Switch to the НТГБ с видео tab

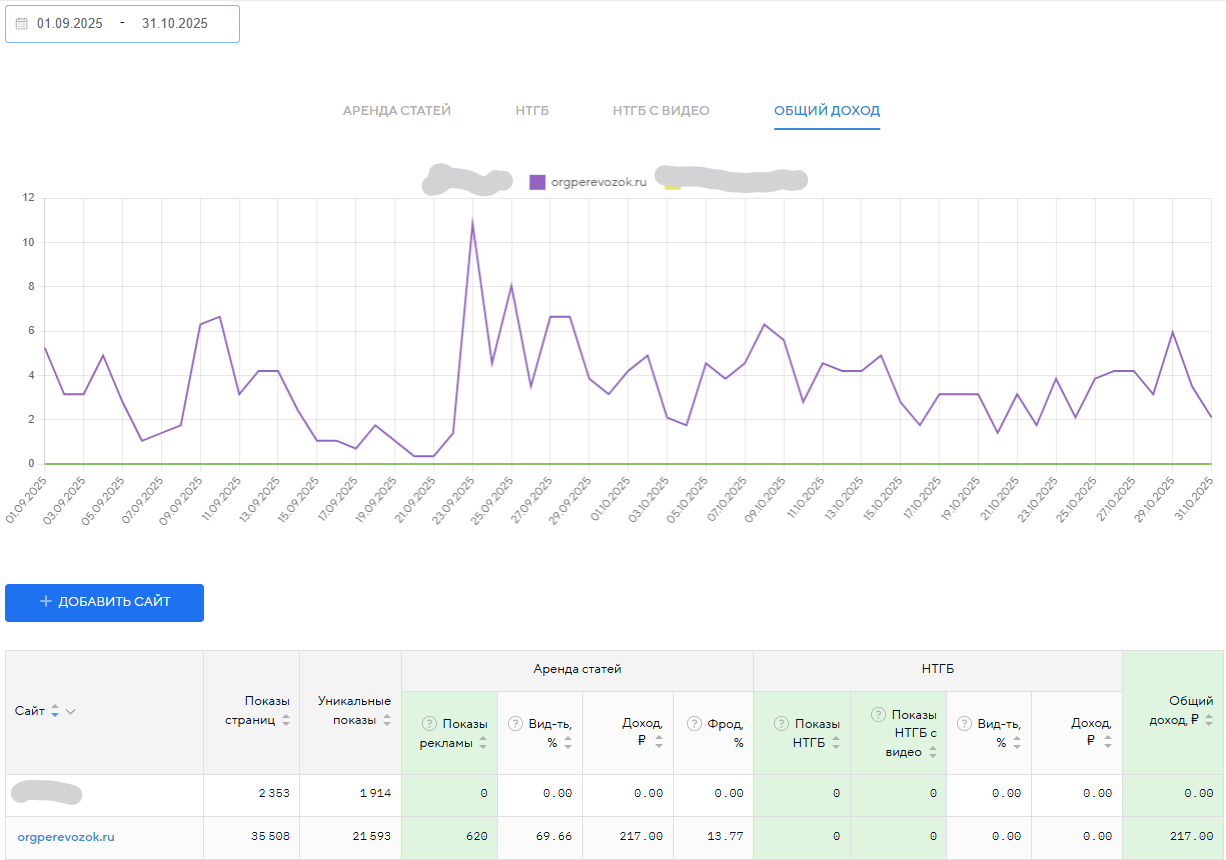click(x=661, y=111)
